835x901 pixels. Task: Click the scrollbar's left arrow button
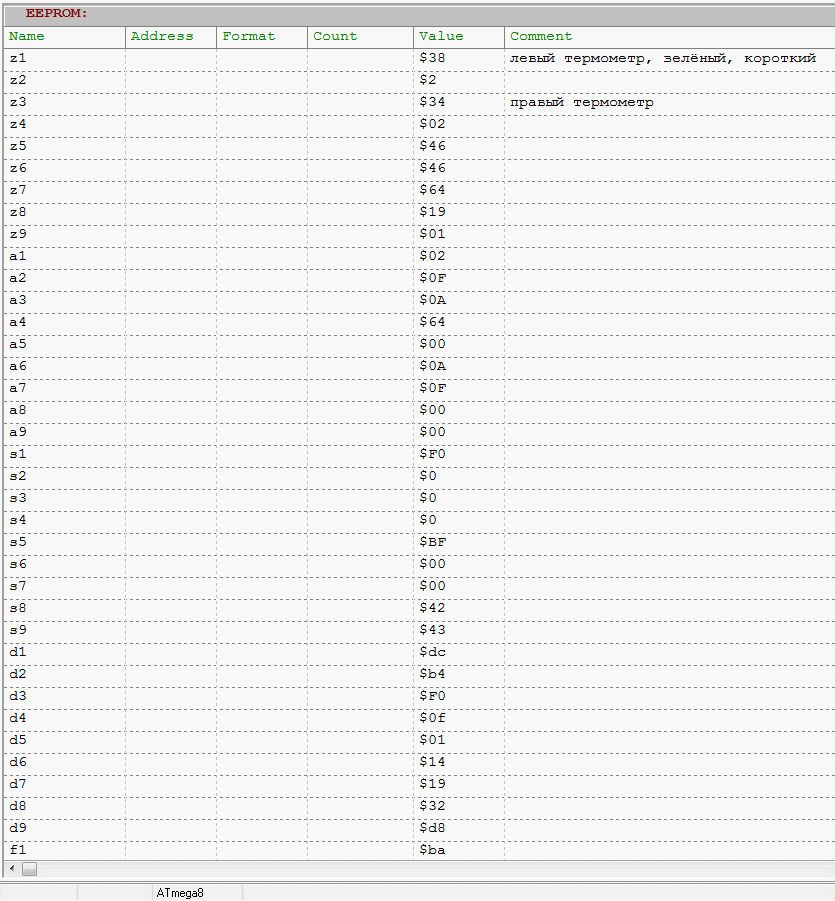point(11,869)
